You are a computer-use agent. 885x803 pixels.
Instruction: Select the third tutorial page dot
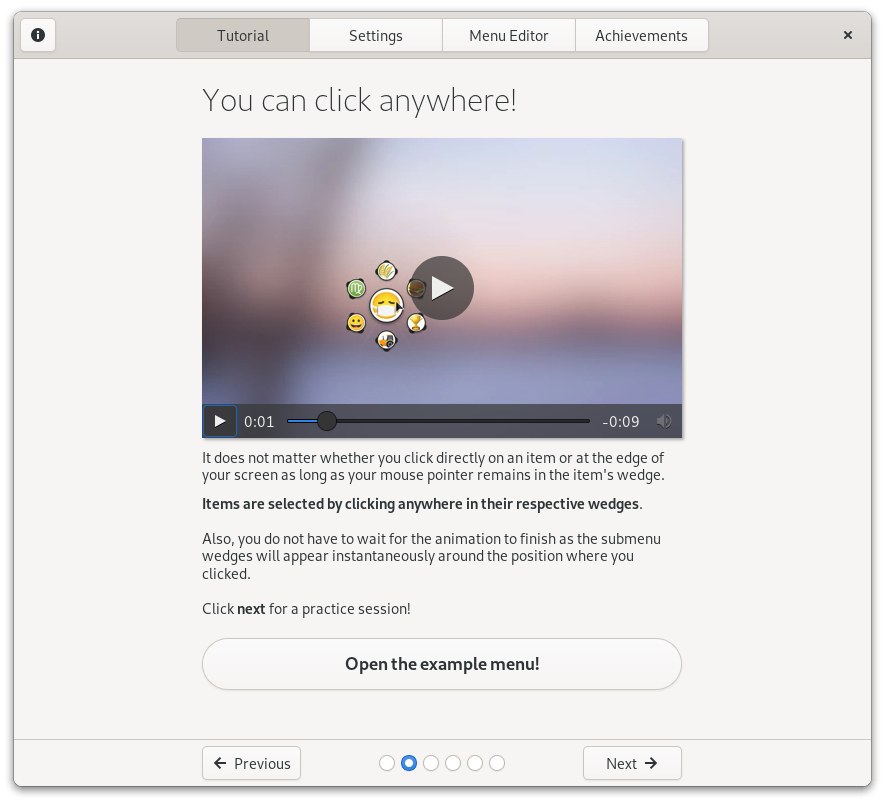click(431, 763)
